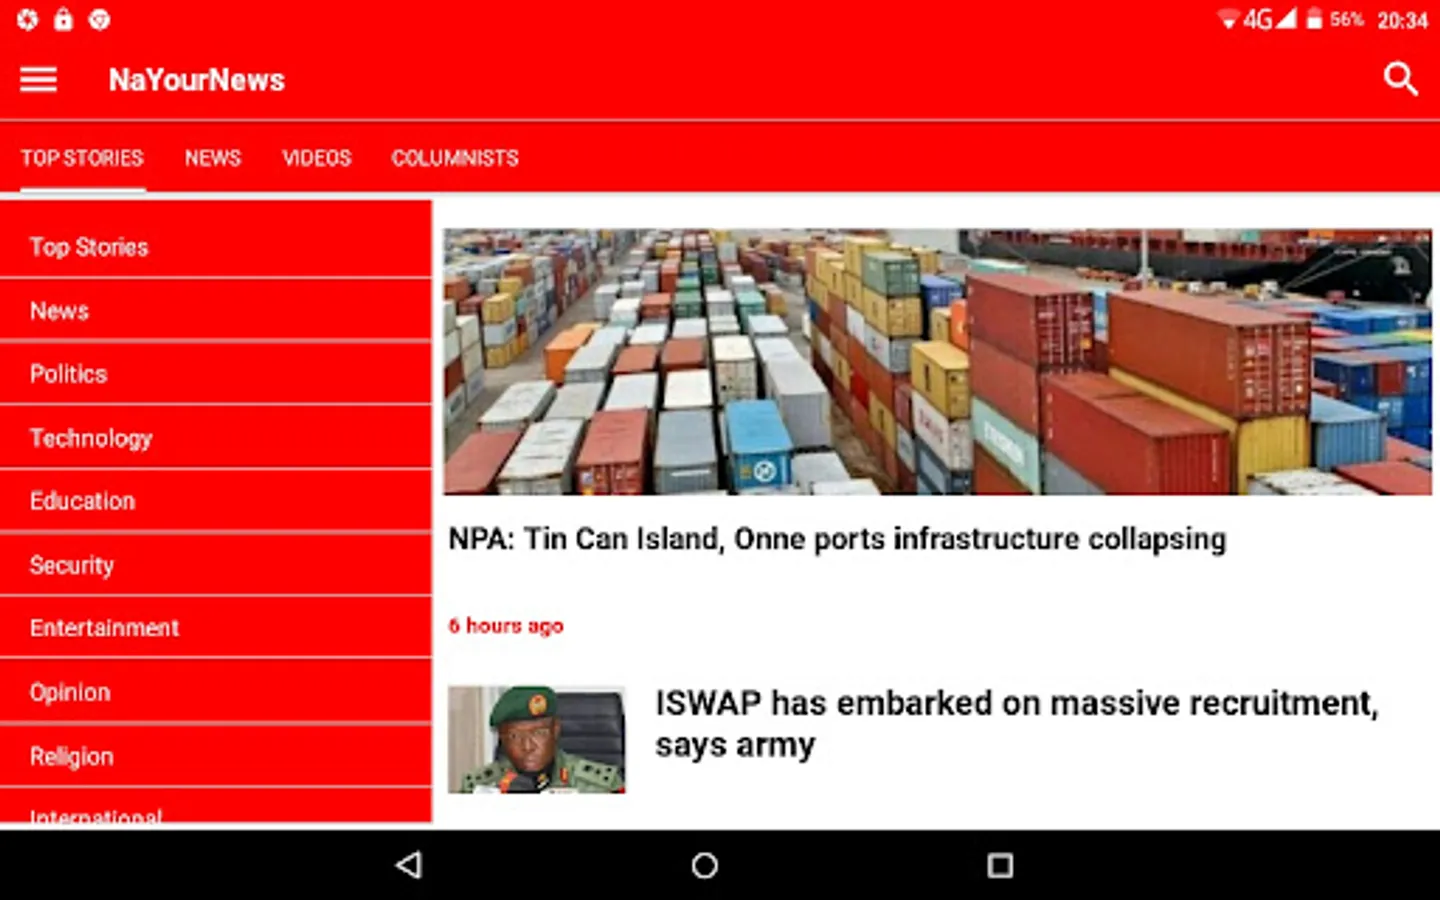1440x900 pixels.
Task: Tap the search magnifier icon
Action: (x=1400, y=78)
